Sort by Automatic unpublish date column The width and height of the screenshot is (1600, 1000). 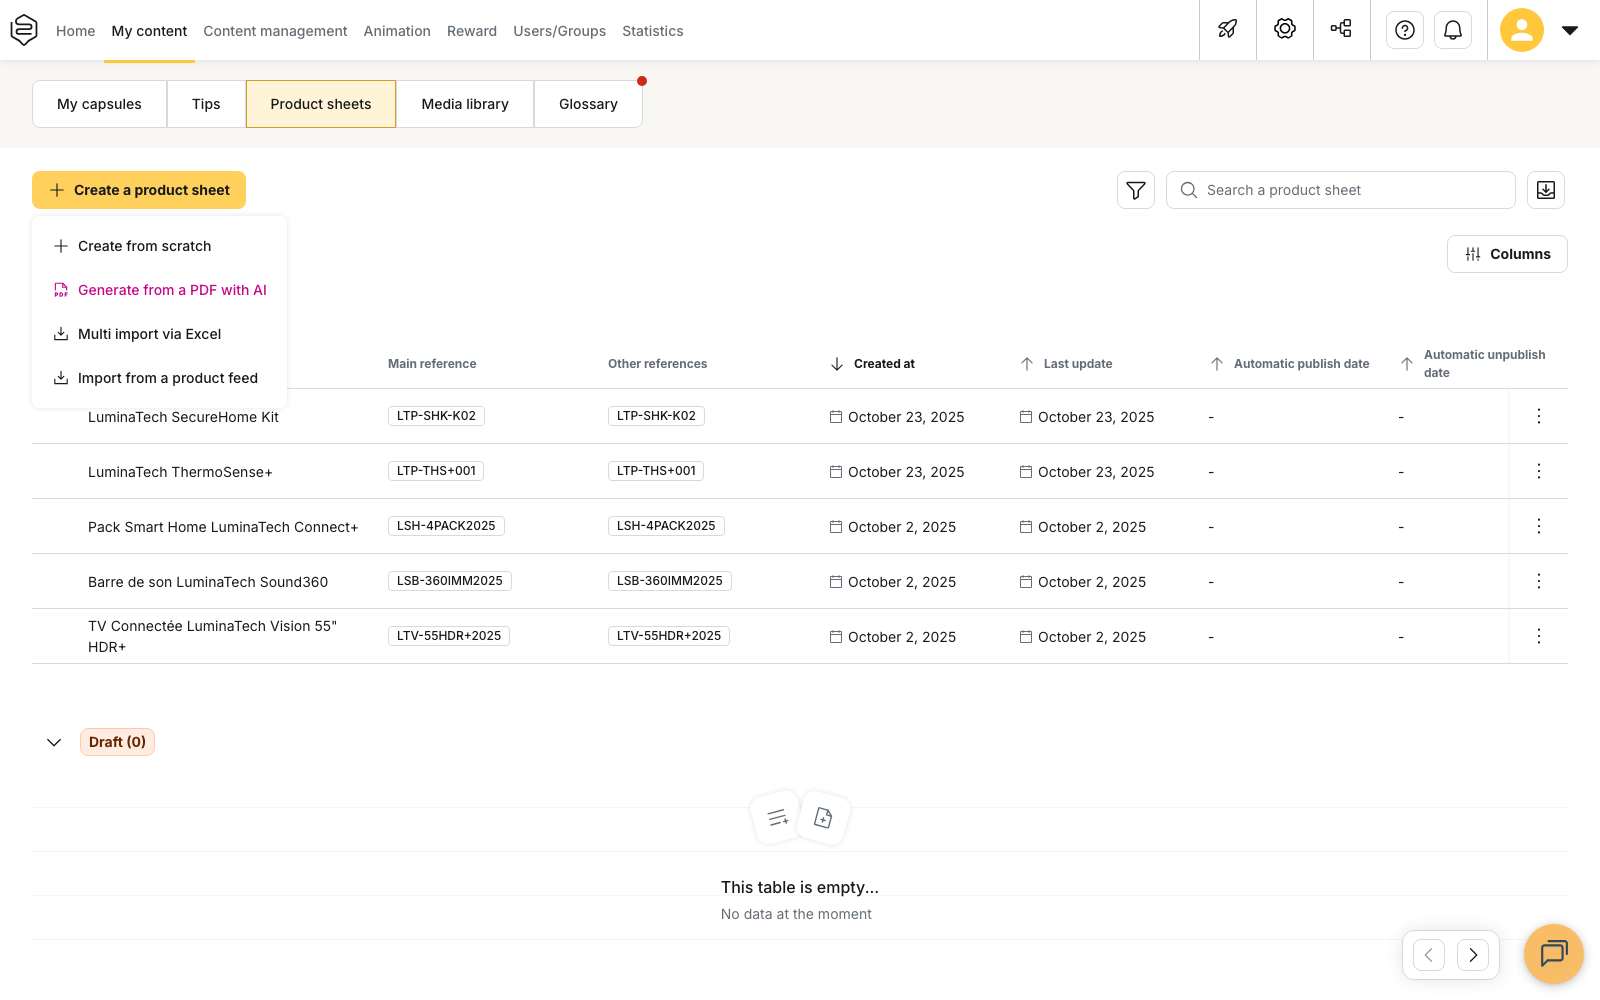[x=1473, y=364]
